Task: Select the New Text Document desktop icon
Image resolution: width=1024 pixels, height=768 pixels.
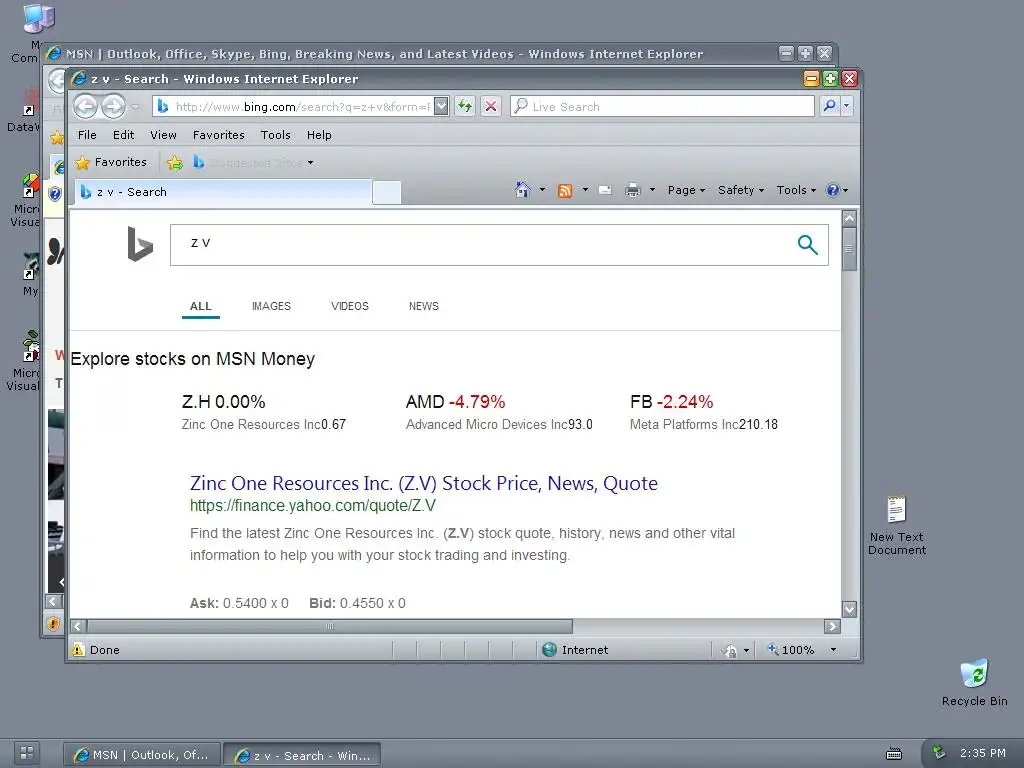Action: click(897, 525)
